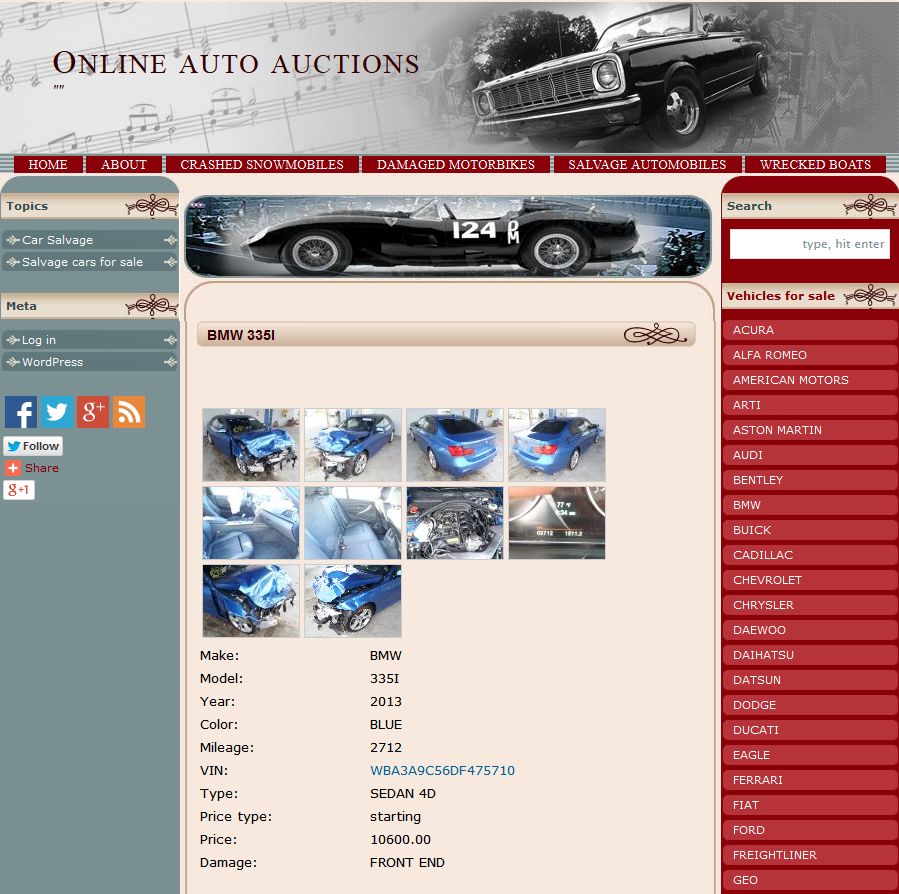899x894 pixels.
Task: Select GEO in vehicles list
Action: click(x=810, y=880)
